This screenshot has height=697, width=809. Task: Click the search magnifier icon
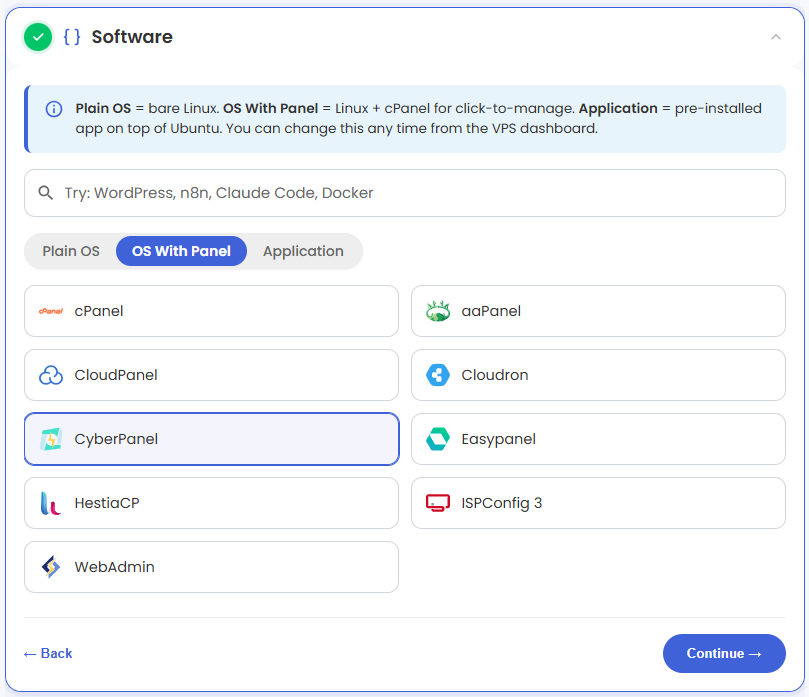tap(45, 193)
